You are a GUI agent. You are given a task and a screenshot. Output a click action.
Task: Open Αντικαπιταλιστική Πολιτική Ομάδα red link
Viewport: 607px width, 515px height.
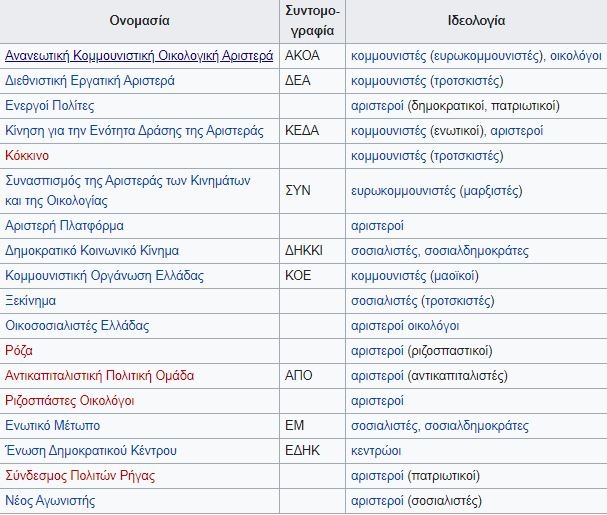point(100,375)
